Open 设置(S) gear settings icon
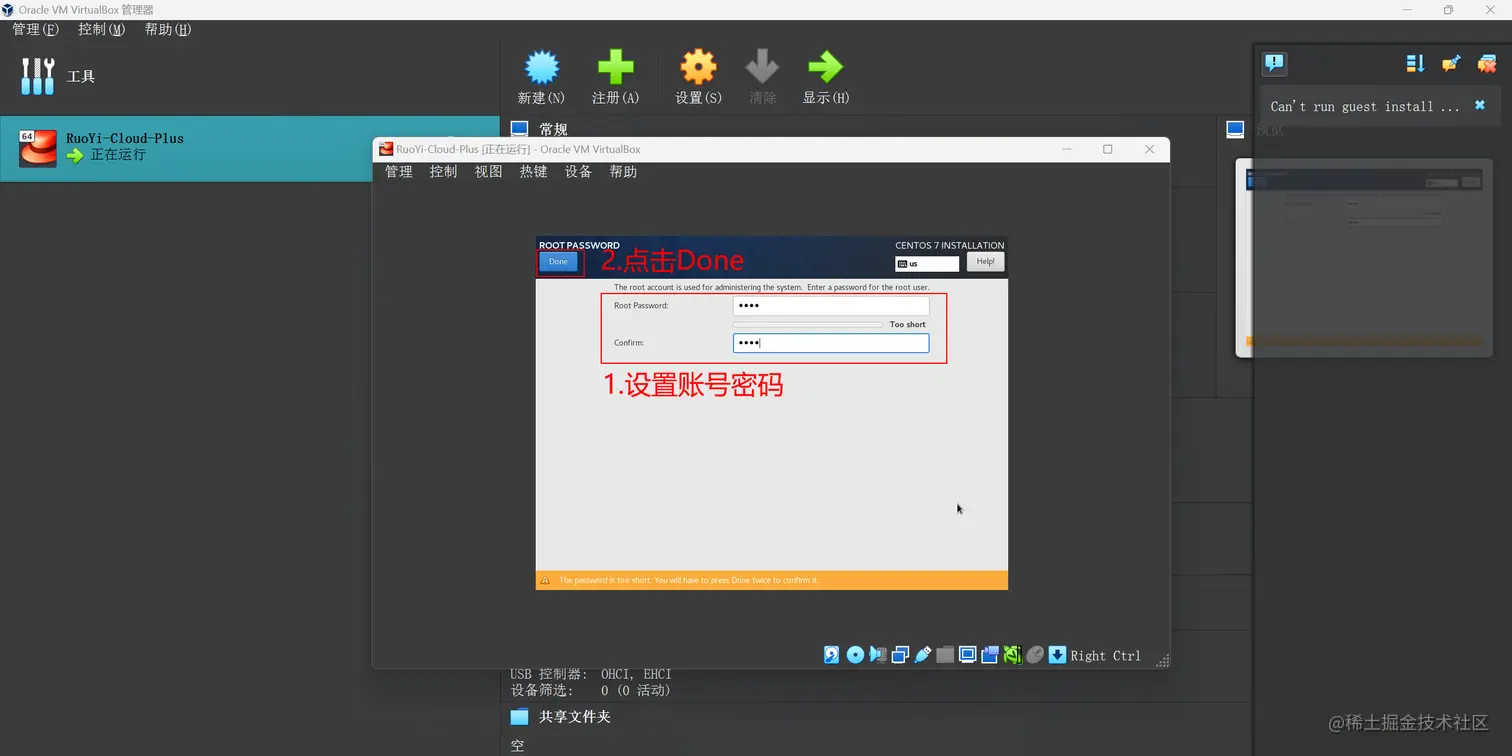This screenshot has height=756, width=1512. pyautogui.click(x=698, y=68)
